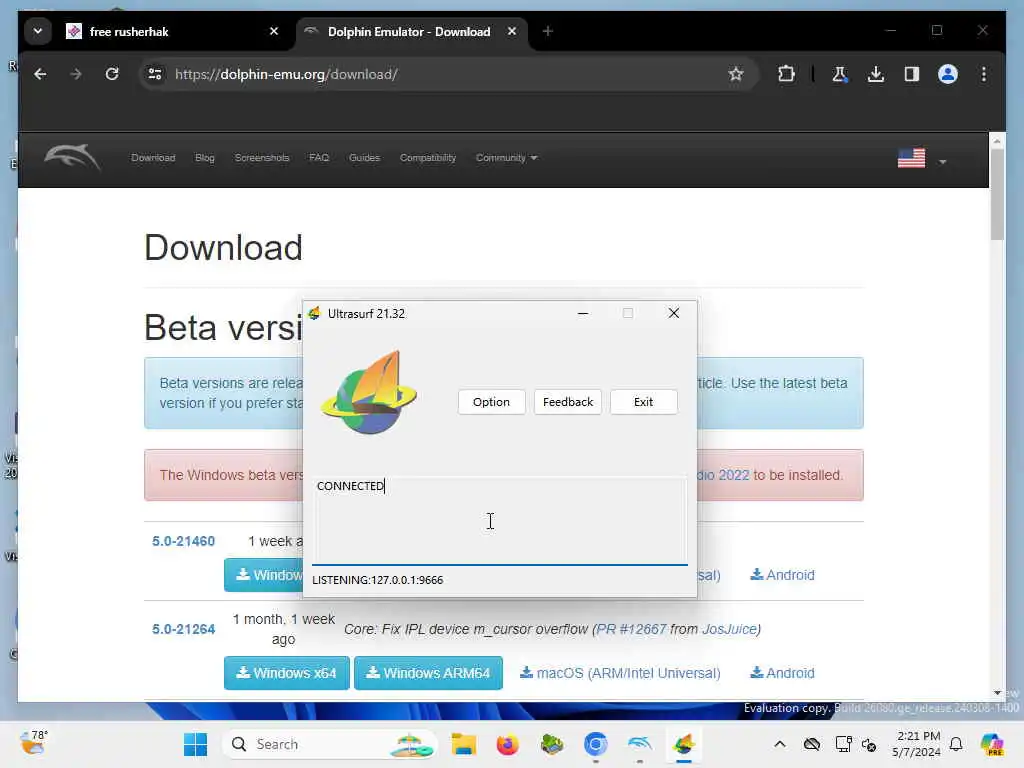Screen dimensions: 1024x768
Task: Download macOS (ARM/Intel Universal) for 5.0-21264
Action: tap(620, 673)
